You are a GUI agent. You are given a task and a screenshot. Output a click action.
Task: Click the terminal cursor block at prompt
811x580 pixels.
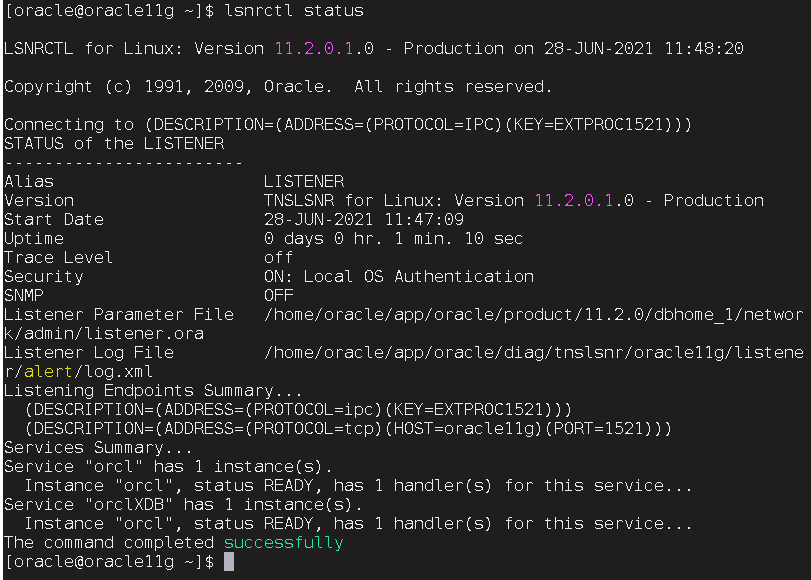click(x=229, y=561)
